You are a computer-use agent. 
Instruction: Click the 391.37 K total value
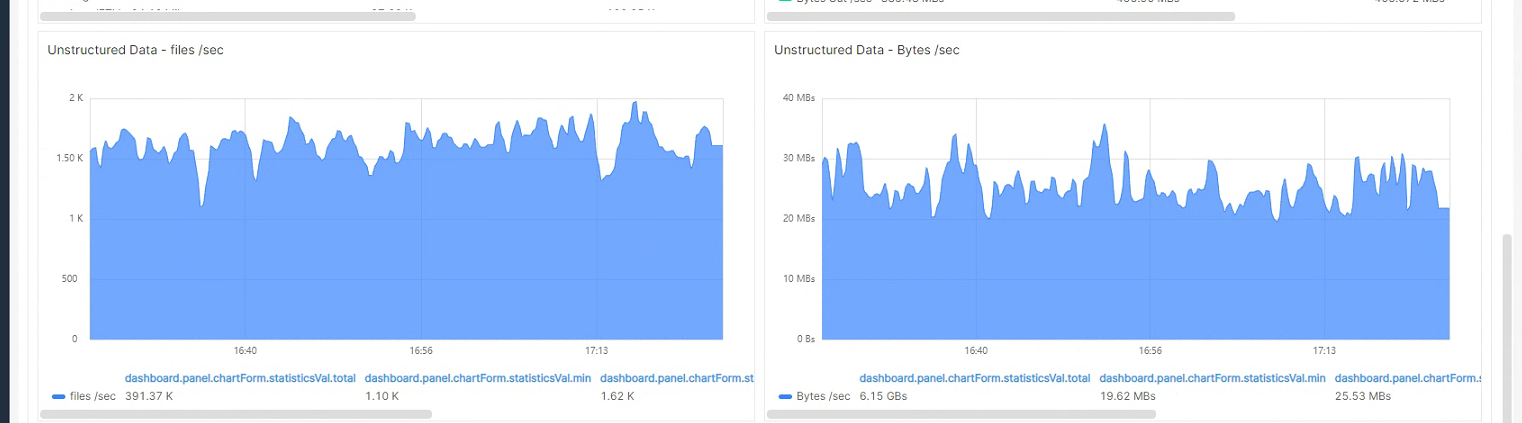pyautogui.click(x=149, y=397)
